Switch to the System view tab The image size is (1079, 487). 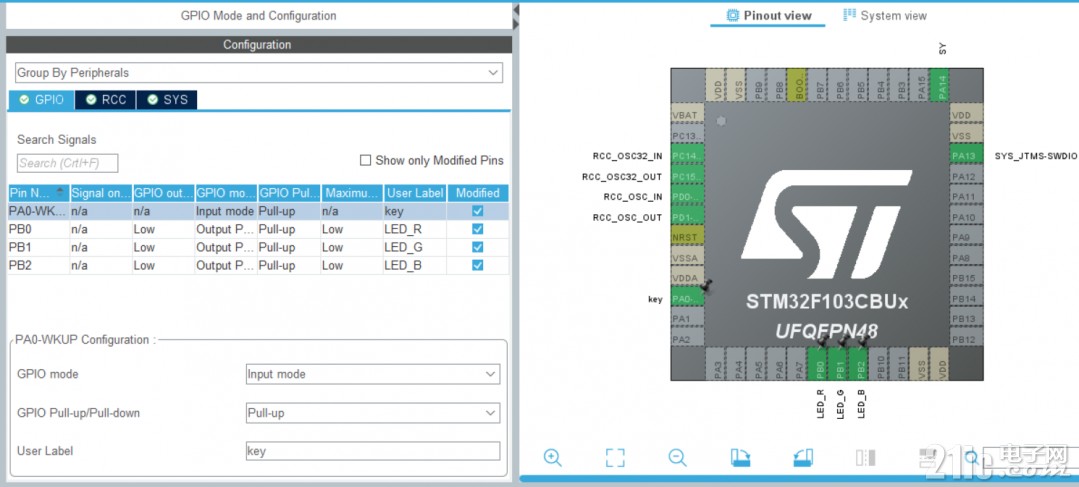[x=884, y=15]
